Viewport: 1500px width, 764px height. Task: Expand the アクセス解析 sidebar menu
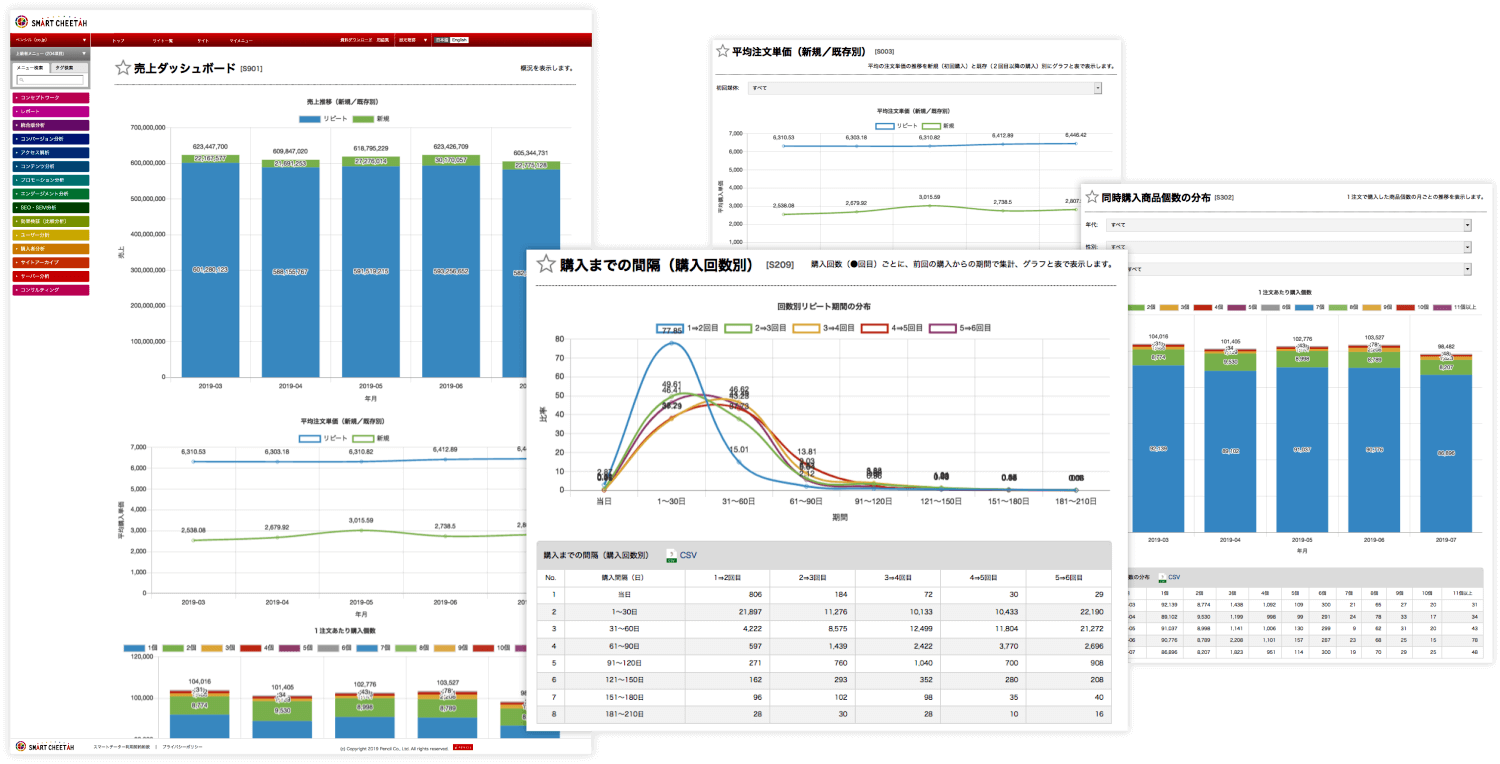51,152
